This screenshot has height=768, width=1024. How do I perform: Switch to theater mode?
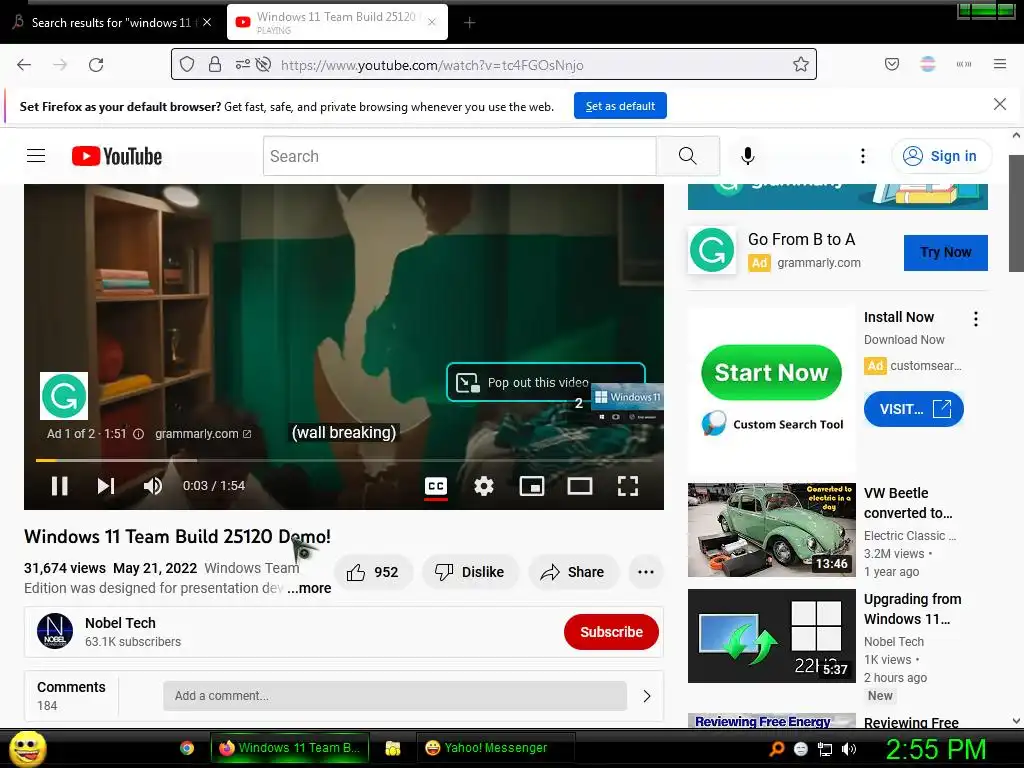(580, 486)
